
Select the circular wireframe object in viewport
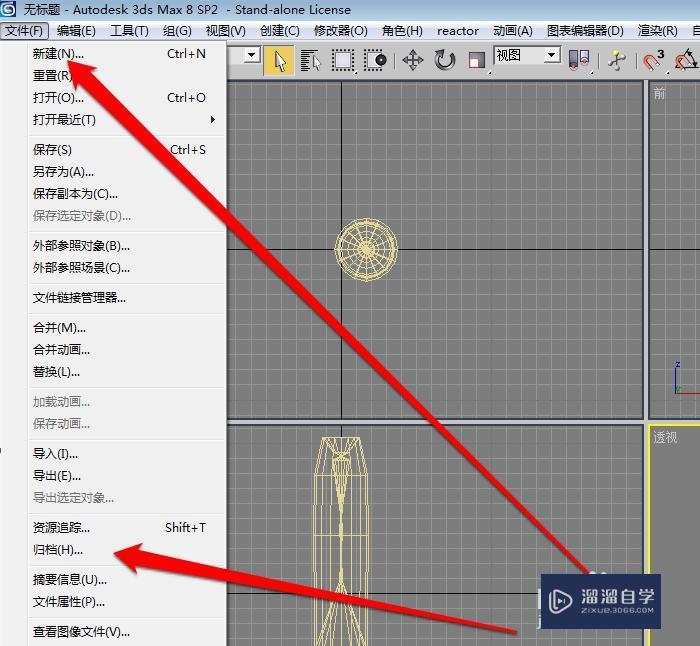click(x=366, y=250)
